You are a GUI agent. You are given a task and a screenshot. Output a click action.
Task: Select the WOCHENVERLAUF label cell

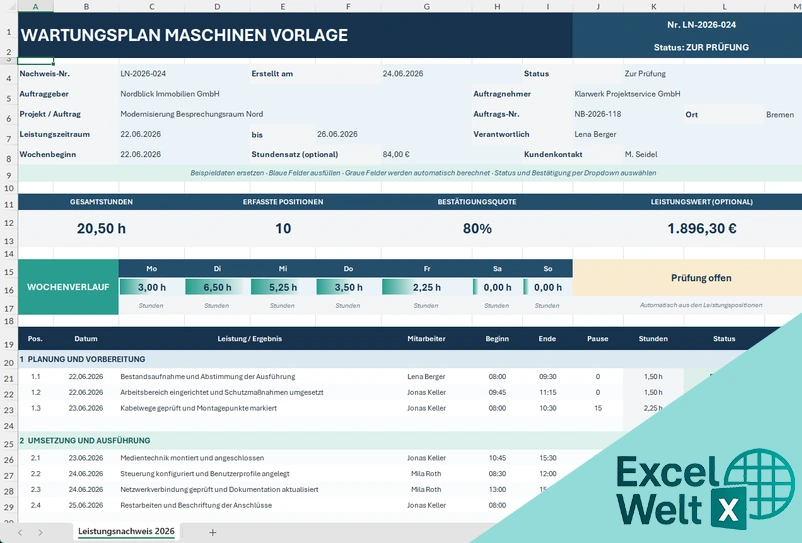point(68,287)
